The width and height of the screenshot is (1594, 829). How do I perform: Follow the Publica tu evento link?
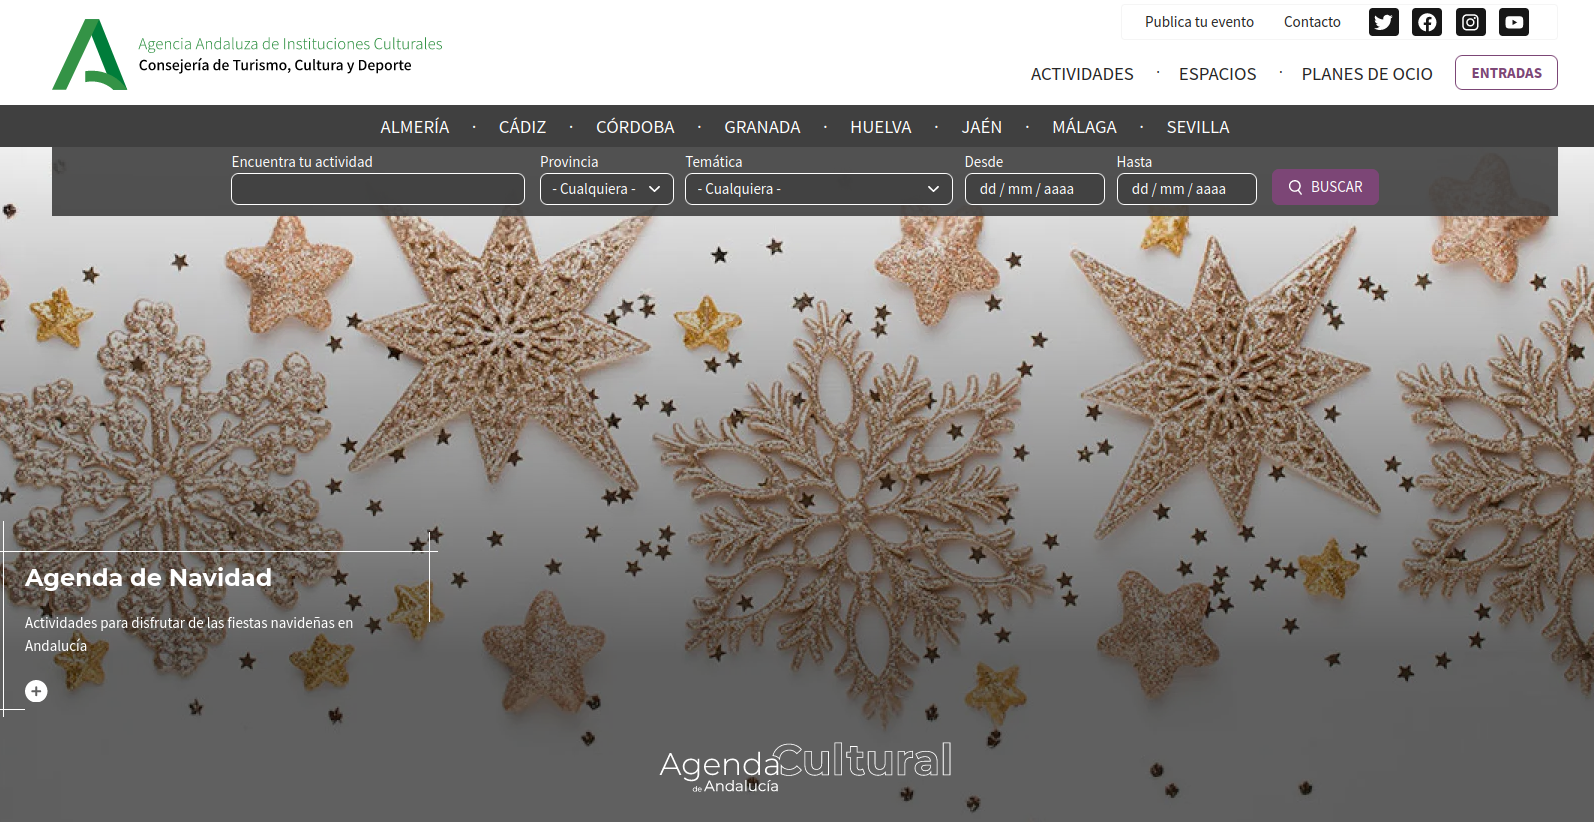pos(1199,22)
